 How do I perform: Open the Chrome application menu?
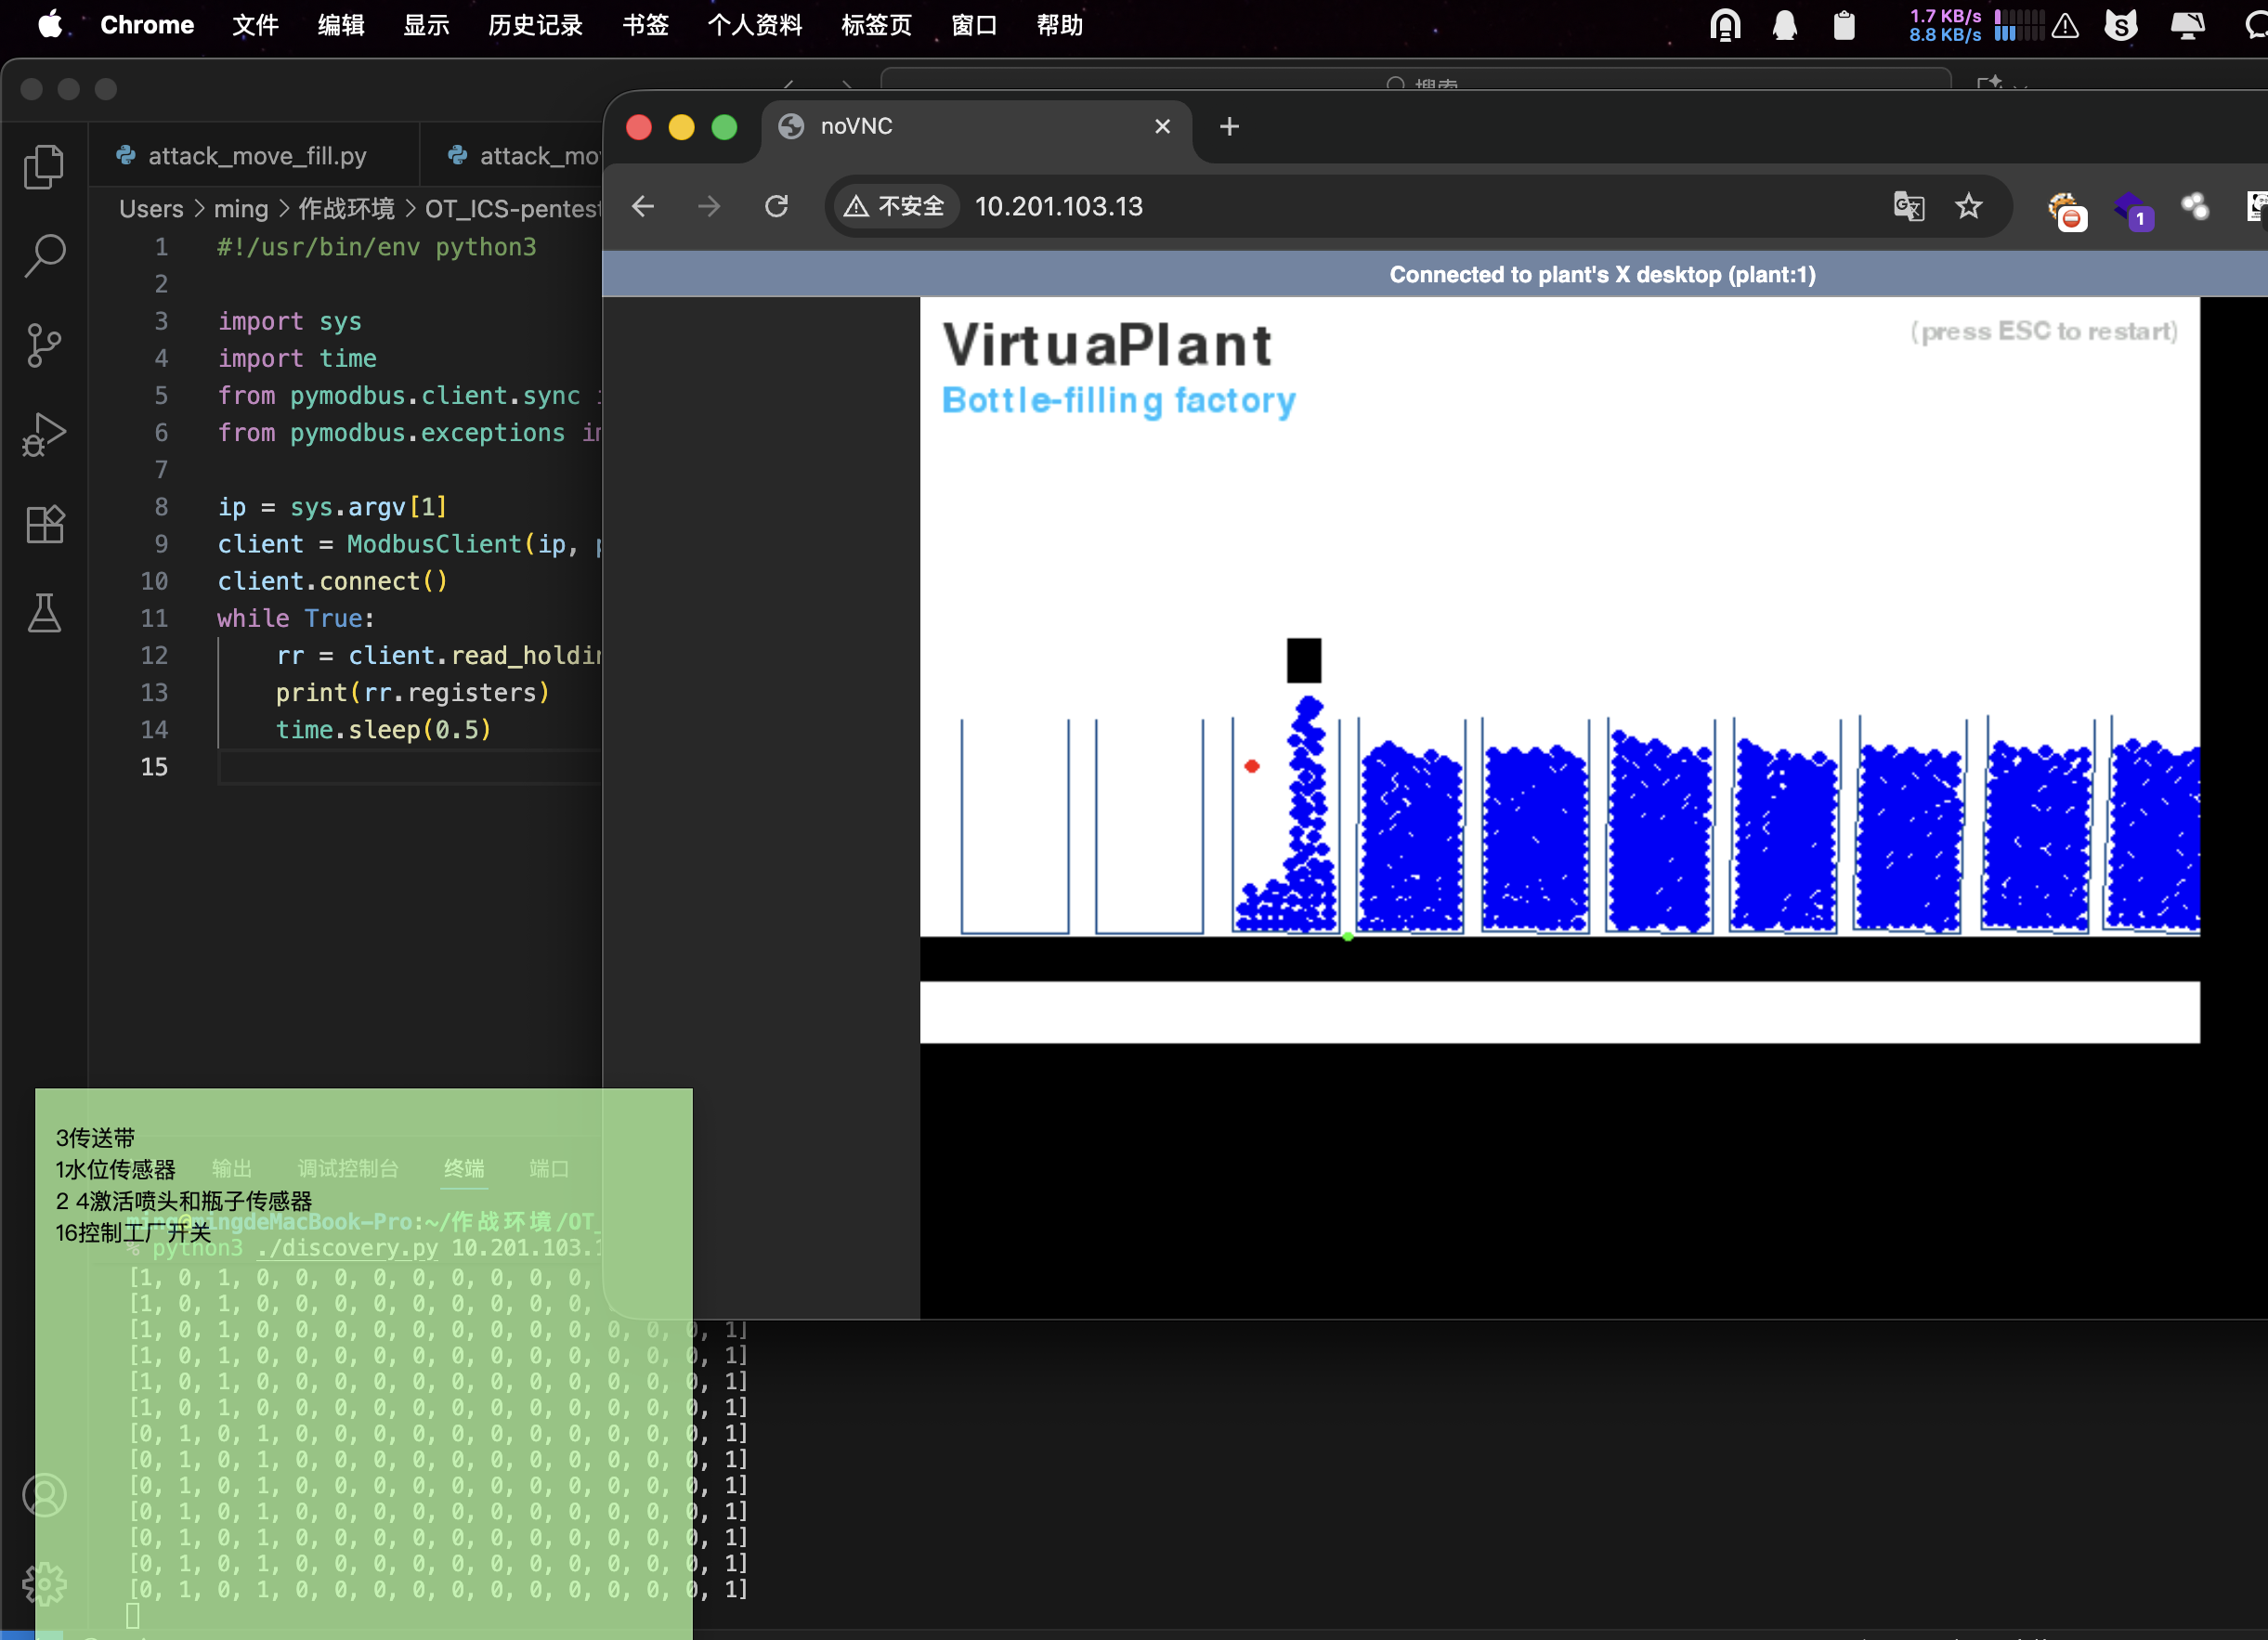[x=147, y=25]
